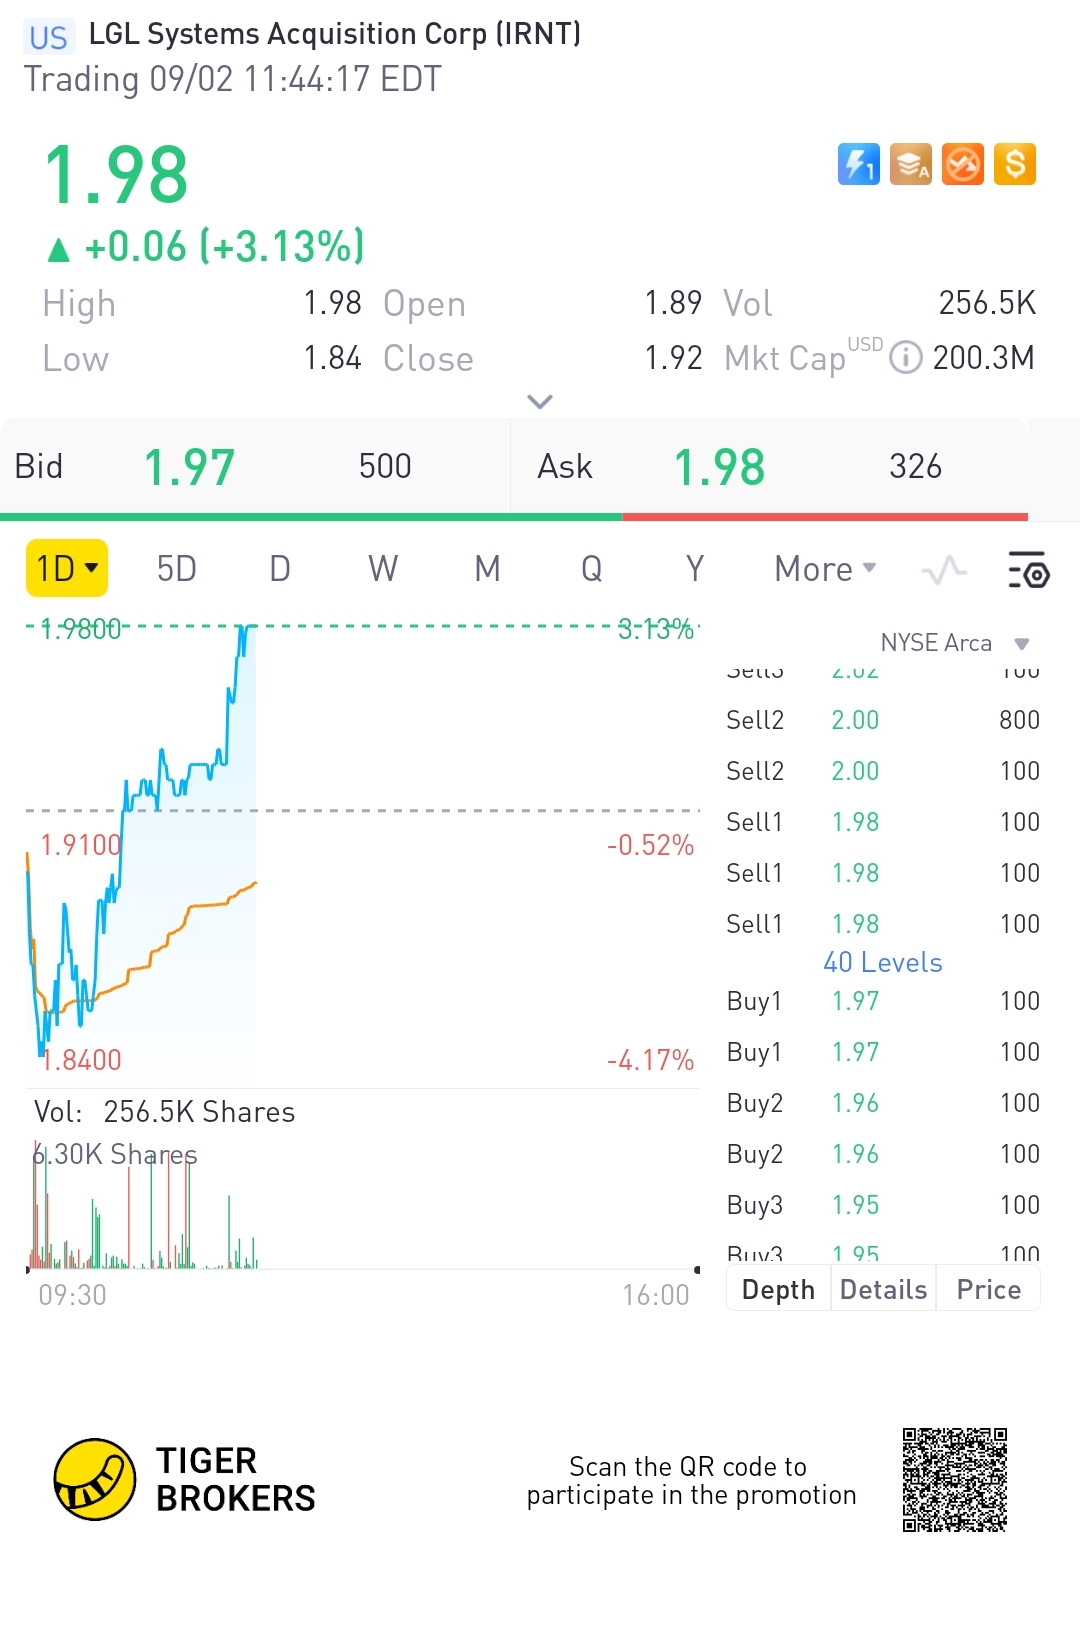The image size is (1080, 1646).
Task: Tap the 40 Levels link
Action: [883, 962]
